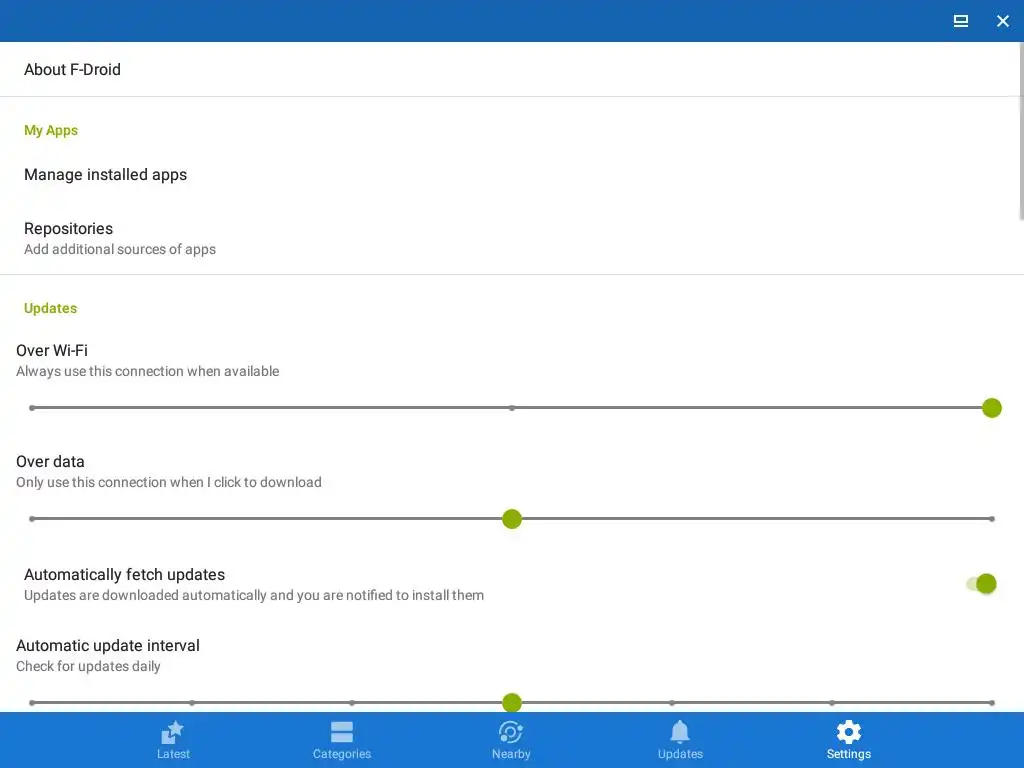The width and height of the screenshot is (1024, 768).
Task: Click the Updates tab label
Action: pyautogui.click(x=680, y=754)
